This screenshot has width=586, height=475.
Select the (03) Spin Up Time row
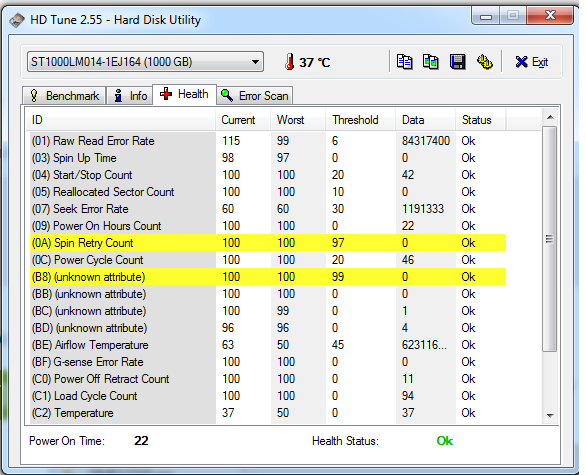coord(268,158)
